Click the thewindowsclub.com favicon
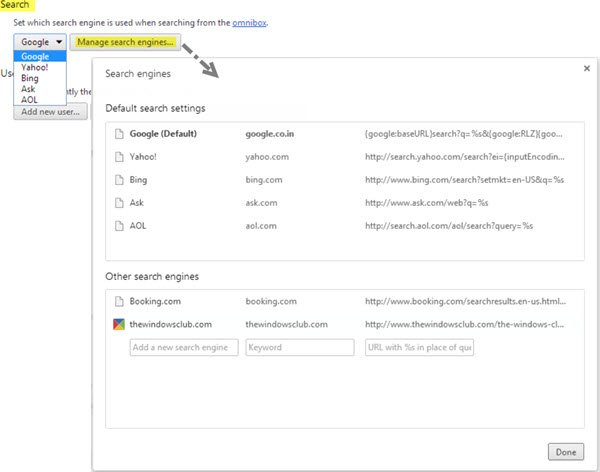Image resolution: width=600 pixels, height=472 pixels. tap(120, 324)
